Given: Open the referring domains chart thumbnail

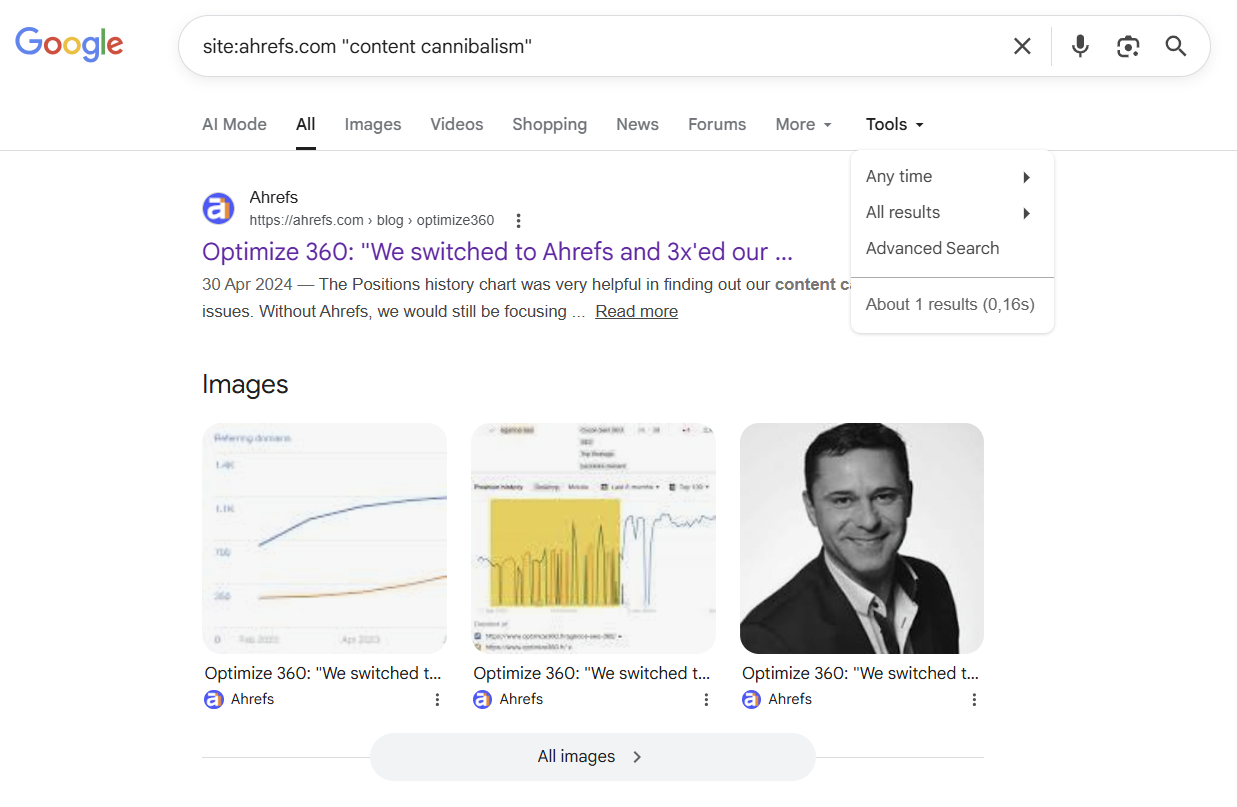Looking at the screenshot, I should click(324, 538).
